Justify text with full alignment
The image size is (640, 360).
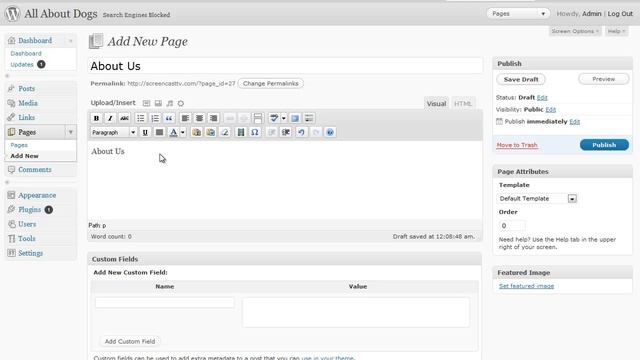(x=160, y=132)
